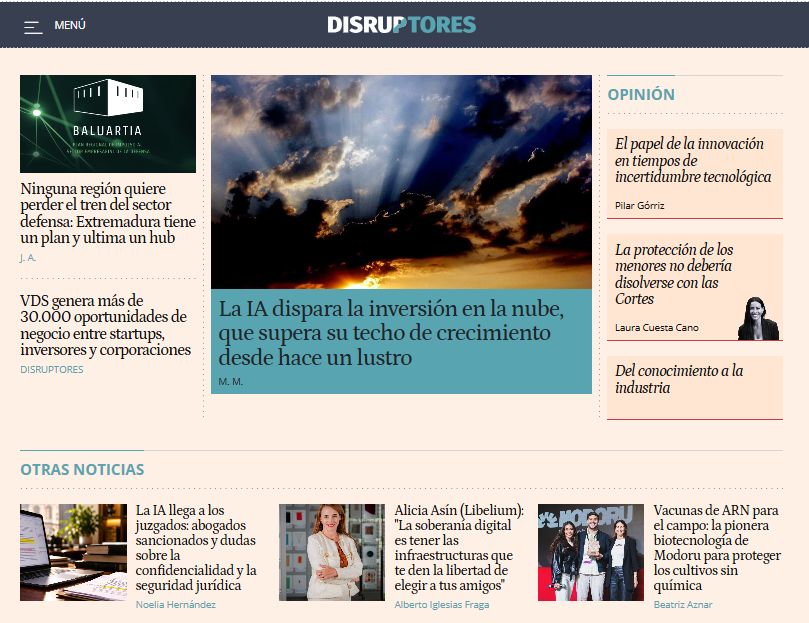Image resolution: width=809 pixels, height=623 pixels.
Task: Read Vacunas de ARN para el campo
Action: pos(717,548)
